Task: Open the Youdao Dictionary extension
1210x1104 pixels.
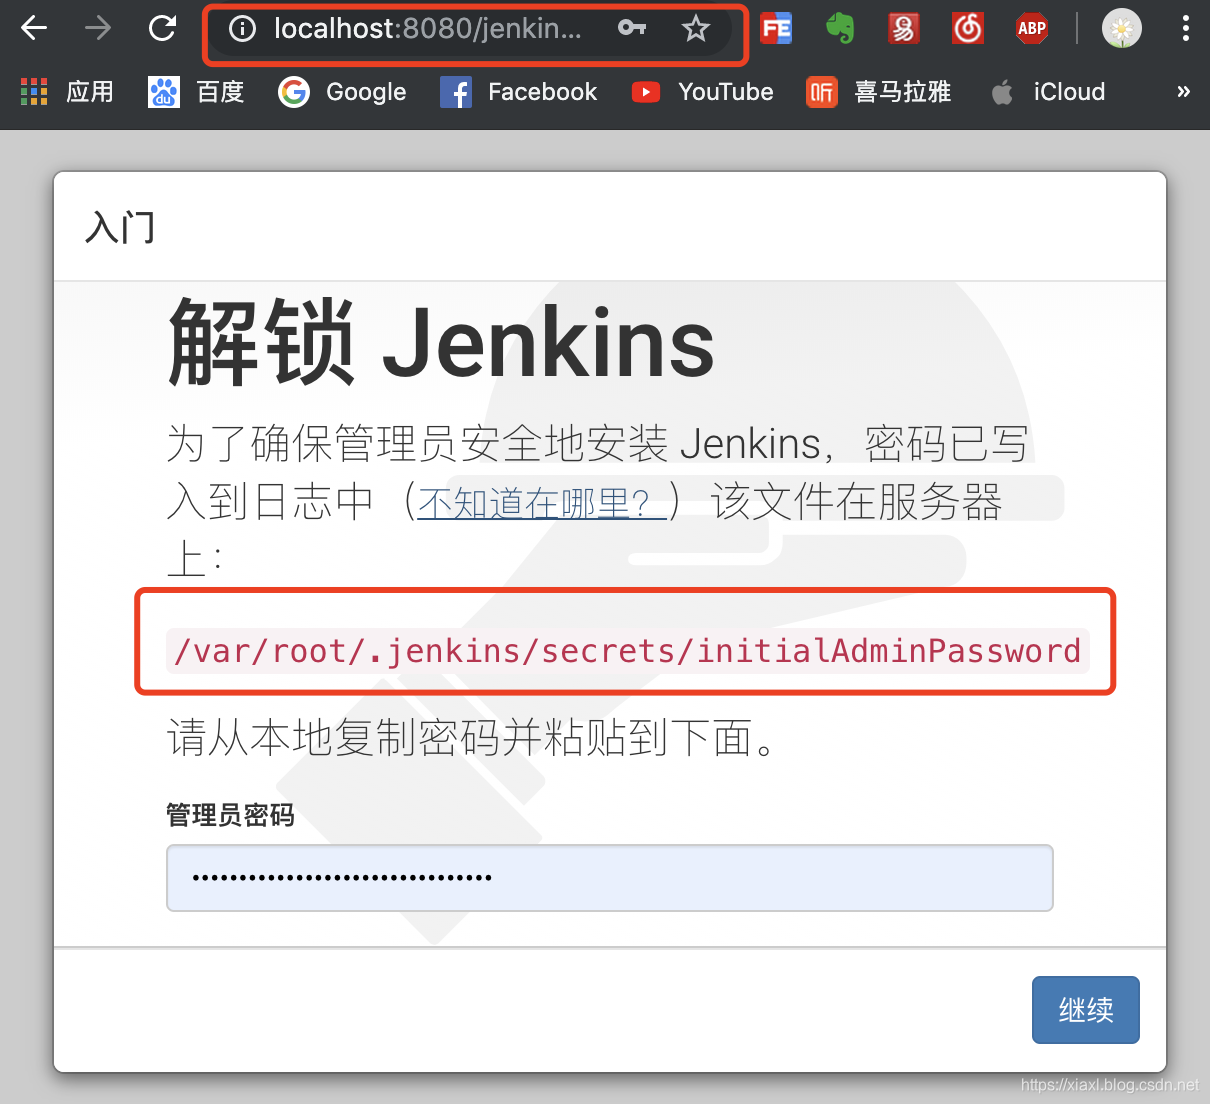Action: click(x=903, y=28)
